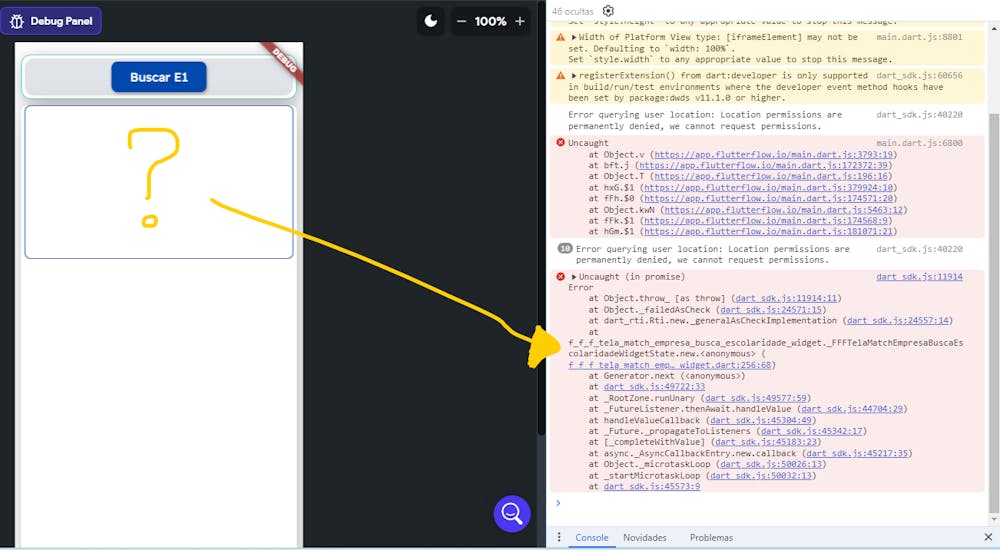Image resolution: width=1000 pixels, height=550 pixels.
Task: Click warning icon of iframeElement message
Action: click(561, 38)
